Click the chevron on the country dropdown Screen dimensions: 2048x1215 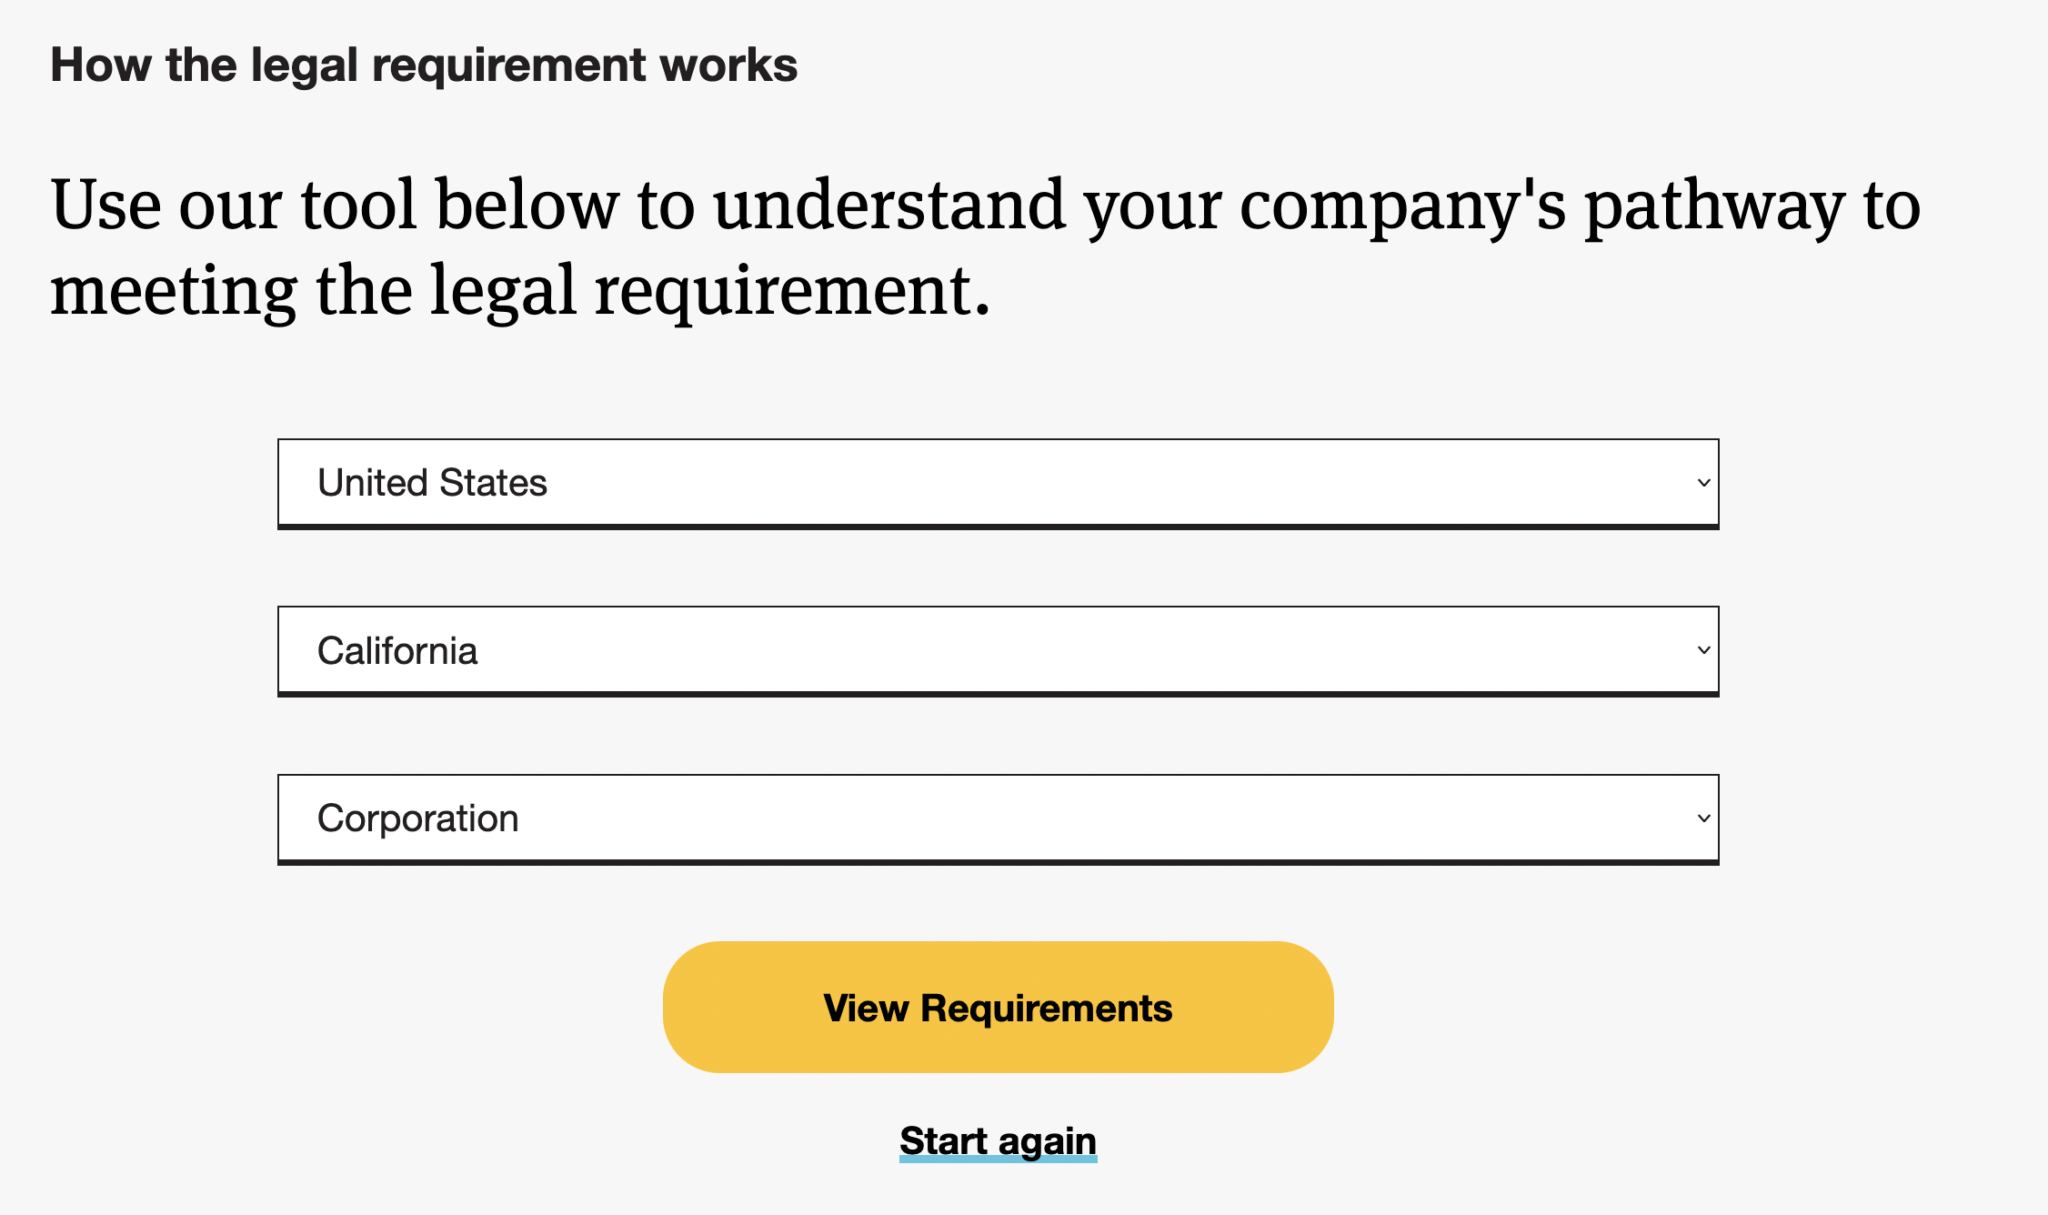[x=1703, y=483]
